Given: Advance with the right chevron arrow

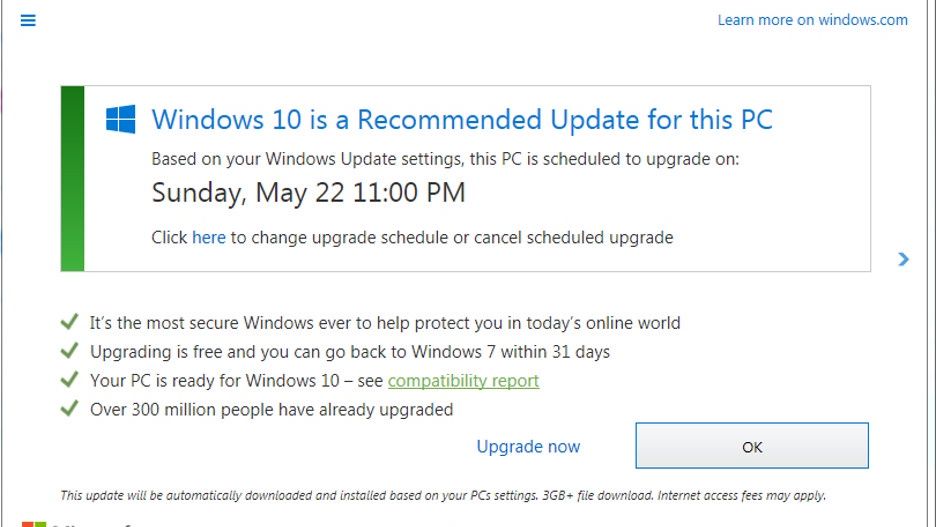Looking at the screenshot, I should pos(903,259).
